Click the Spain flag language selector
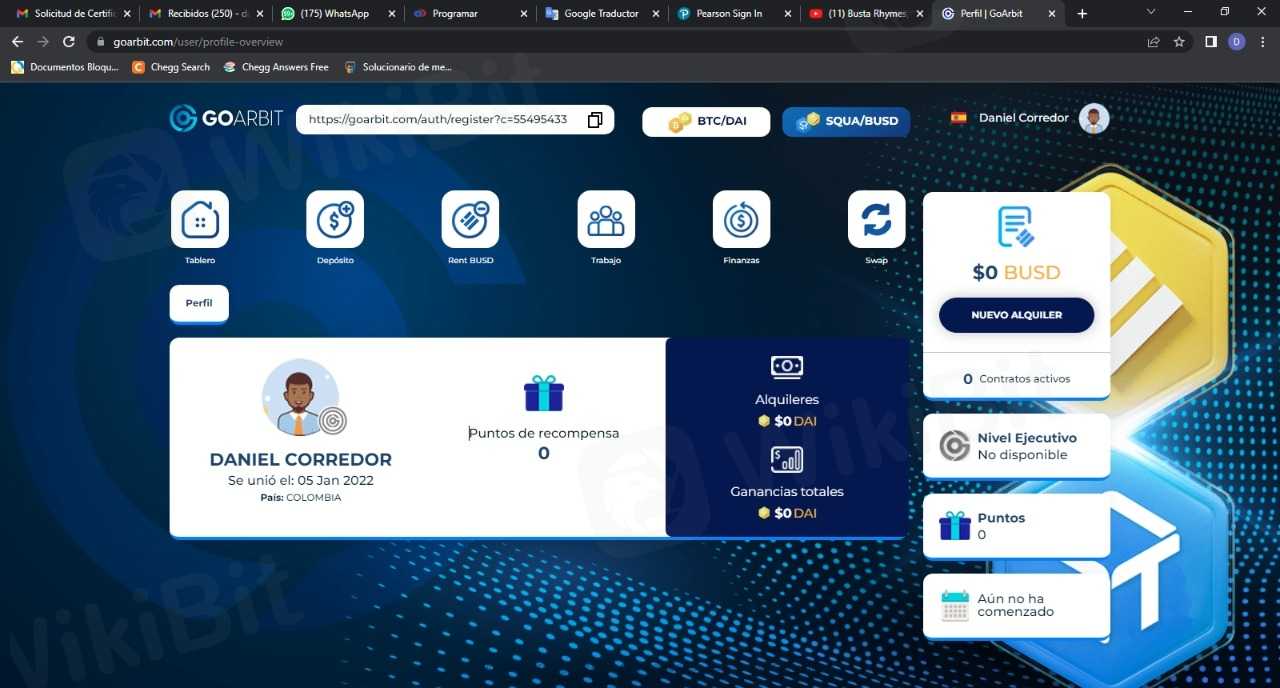 click(x=959, y=118)
